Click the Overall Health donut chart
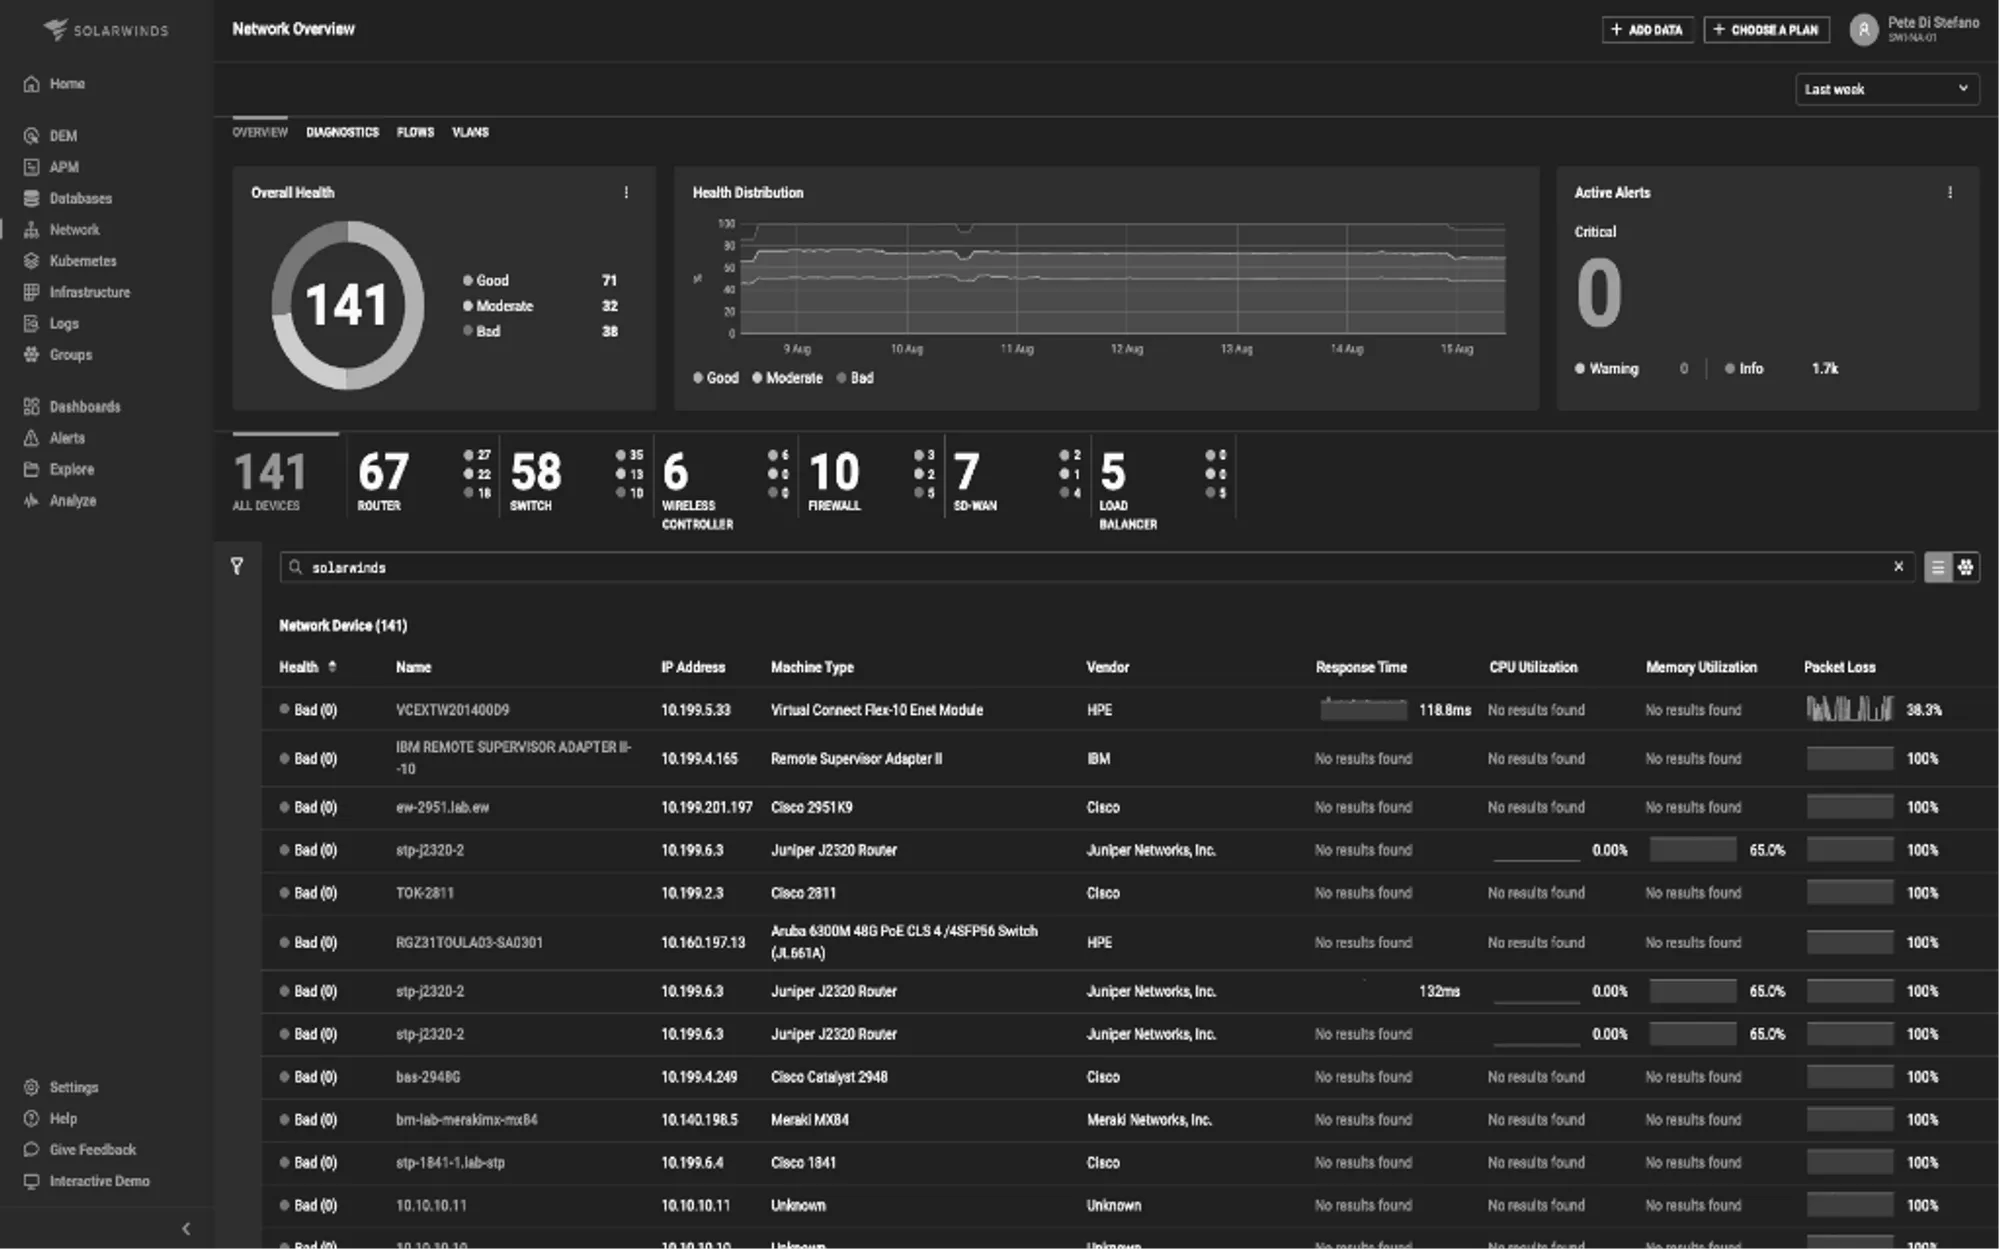This screenshot has height=1250, width=2000. [x=347, y=305]
